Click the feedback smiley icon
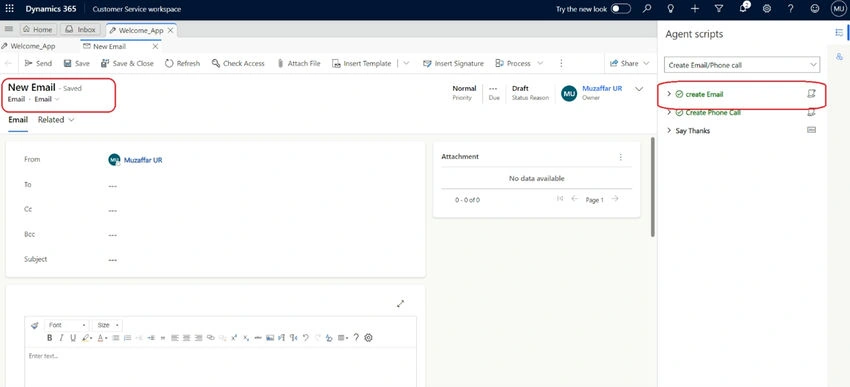Viewport: 850px width, 387px height. (815, 9)
